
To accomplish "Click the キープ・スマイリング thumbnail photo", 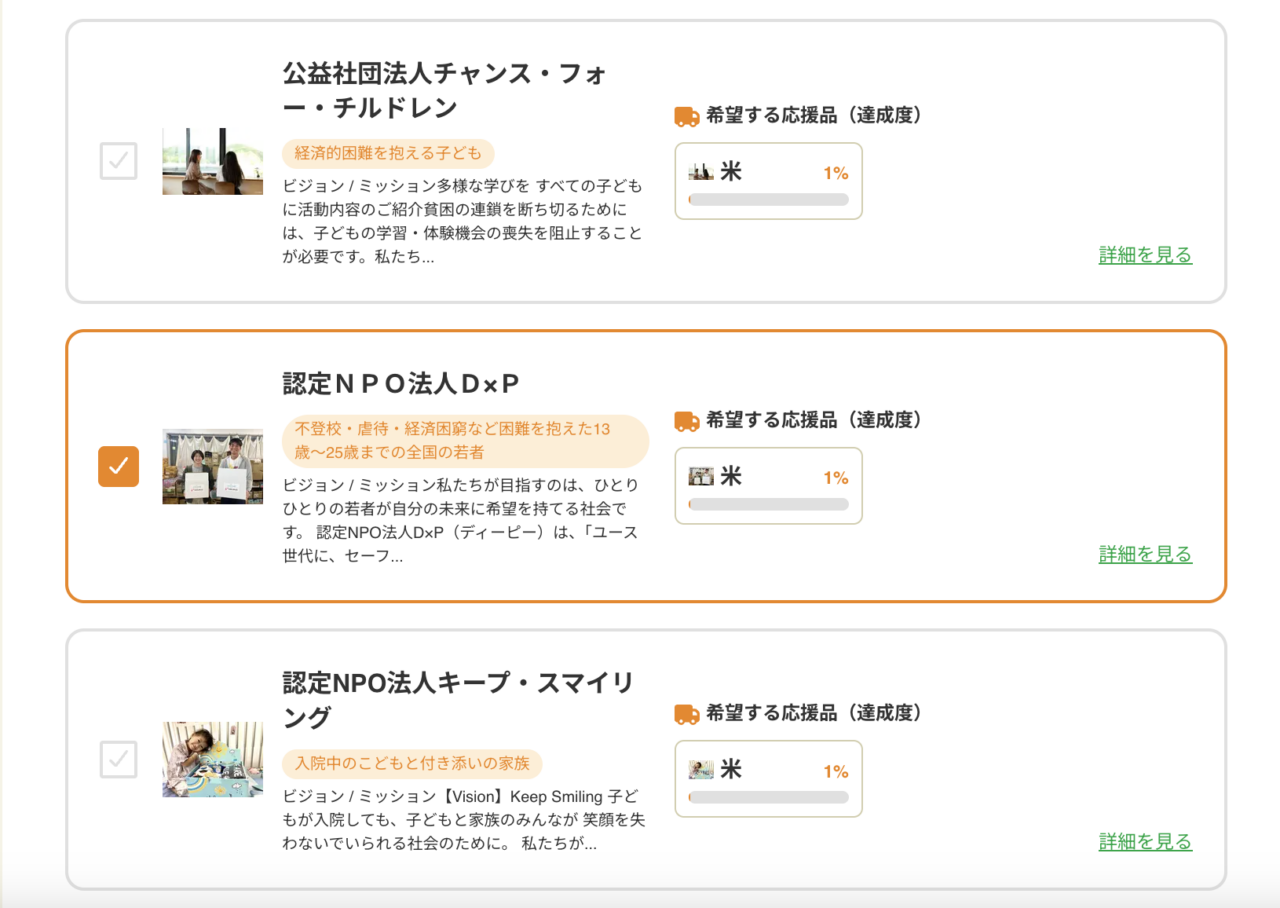I will (212, 759).
